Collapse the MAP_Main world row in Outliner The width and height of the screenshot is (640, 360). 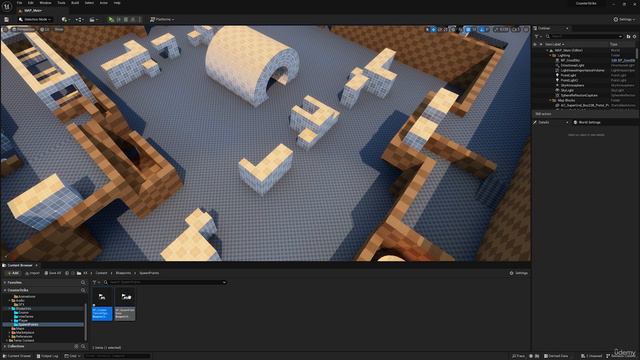(x=548, y=50)
